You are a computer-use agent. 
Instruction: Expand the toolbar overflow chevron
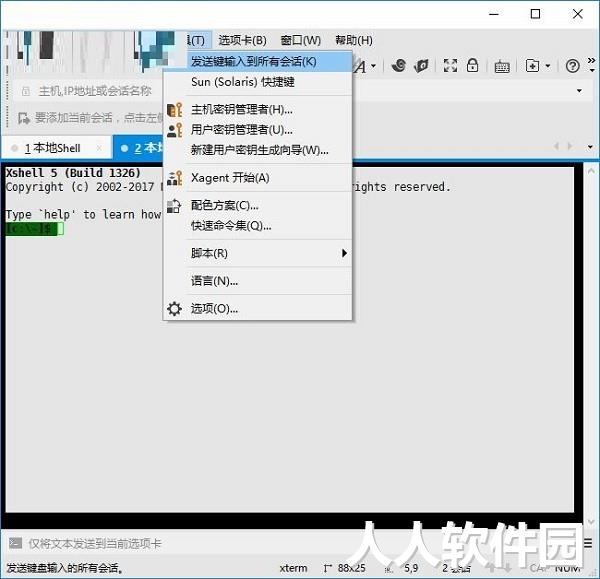pyautogui.click(x=592, y=65)
